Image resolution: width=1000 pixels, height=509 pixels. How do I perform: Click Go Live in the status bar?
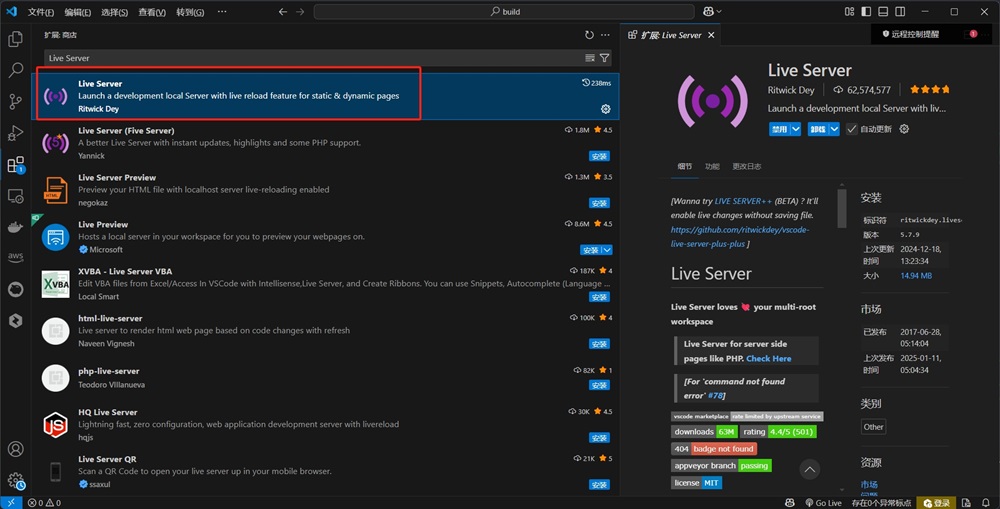click(823, 502)
